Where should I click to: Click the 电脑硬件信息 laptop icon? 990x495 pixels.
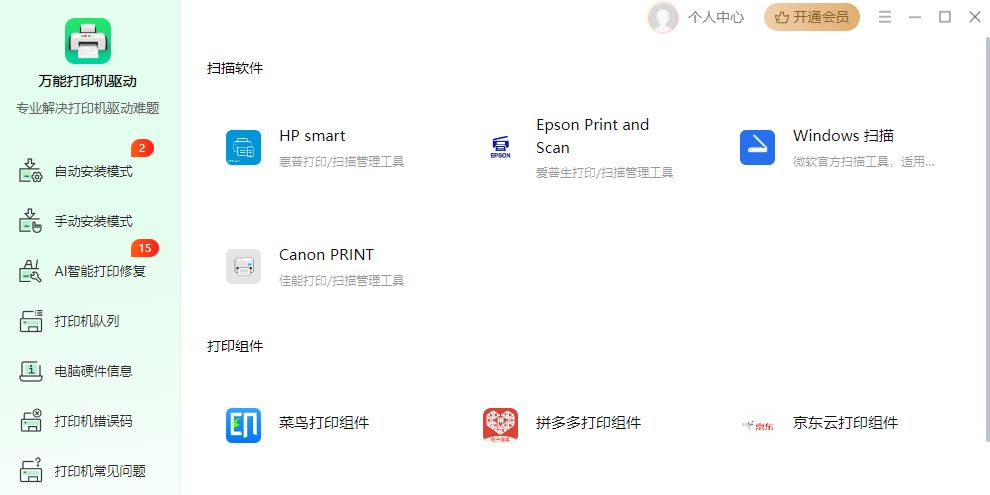[x=31, y=371]
